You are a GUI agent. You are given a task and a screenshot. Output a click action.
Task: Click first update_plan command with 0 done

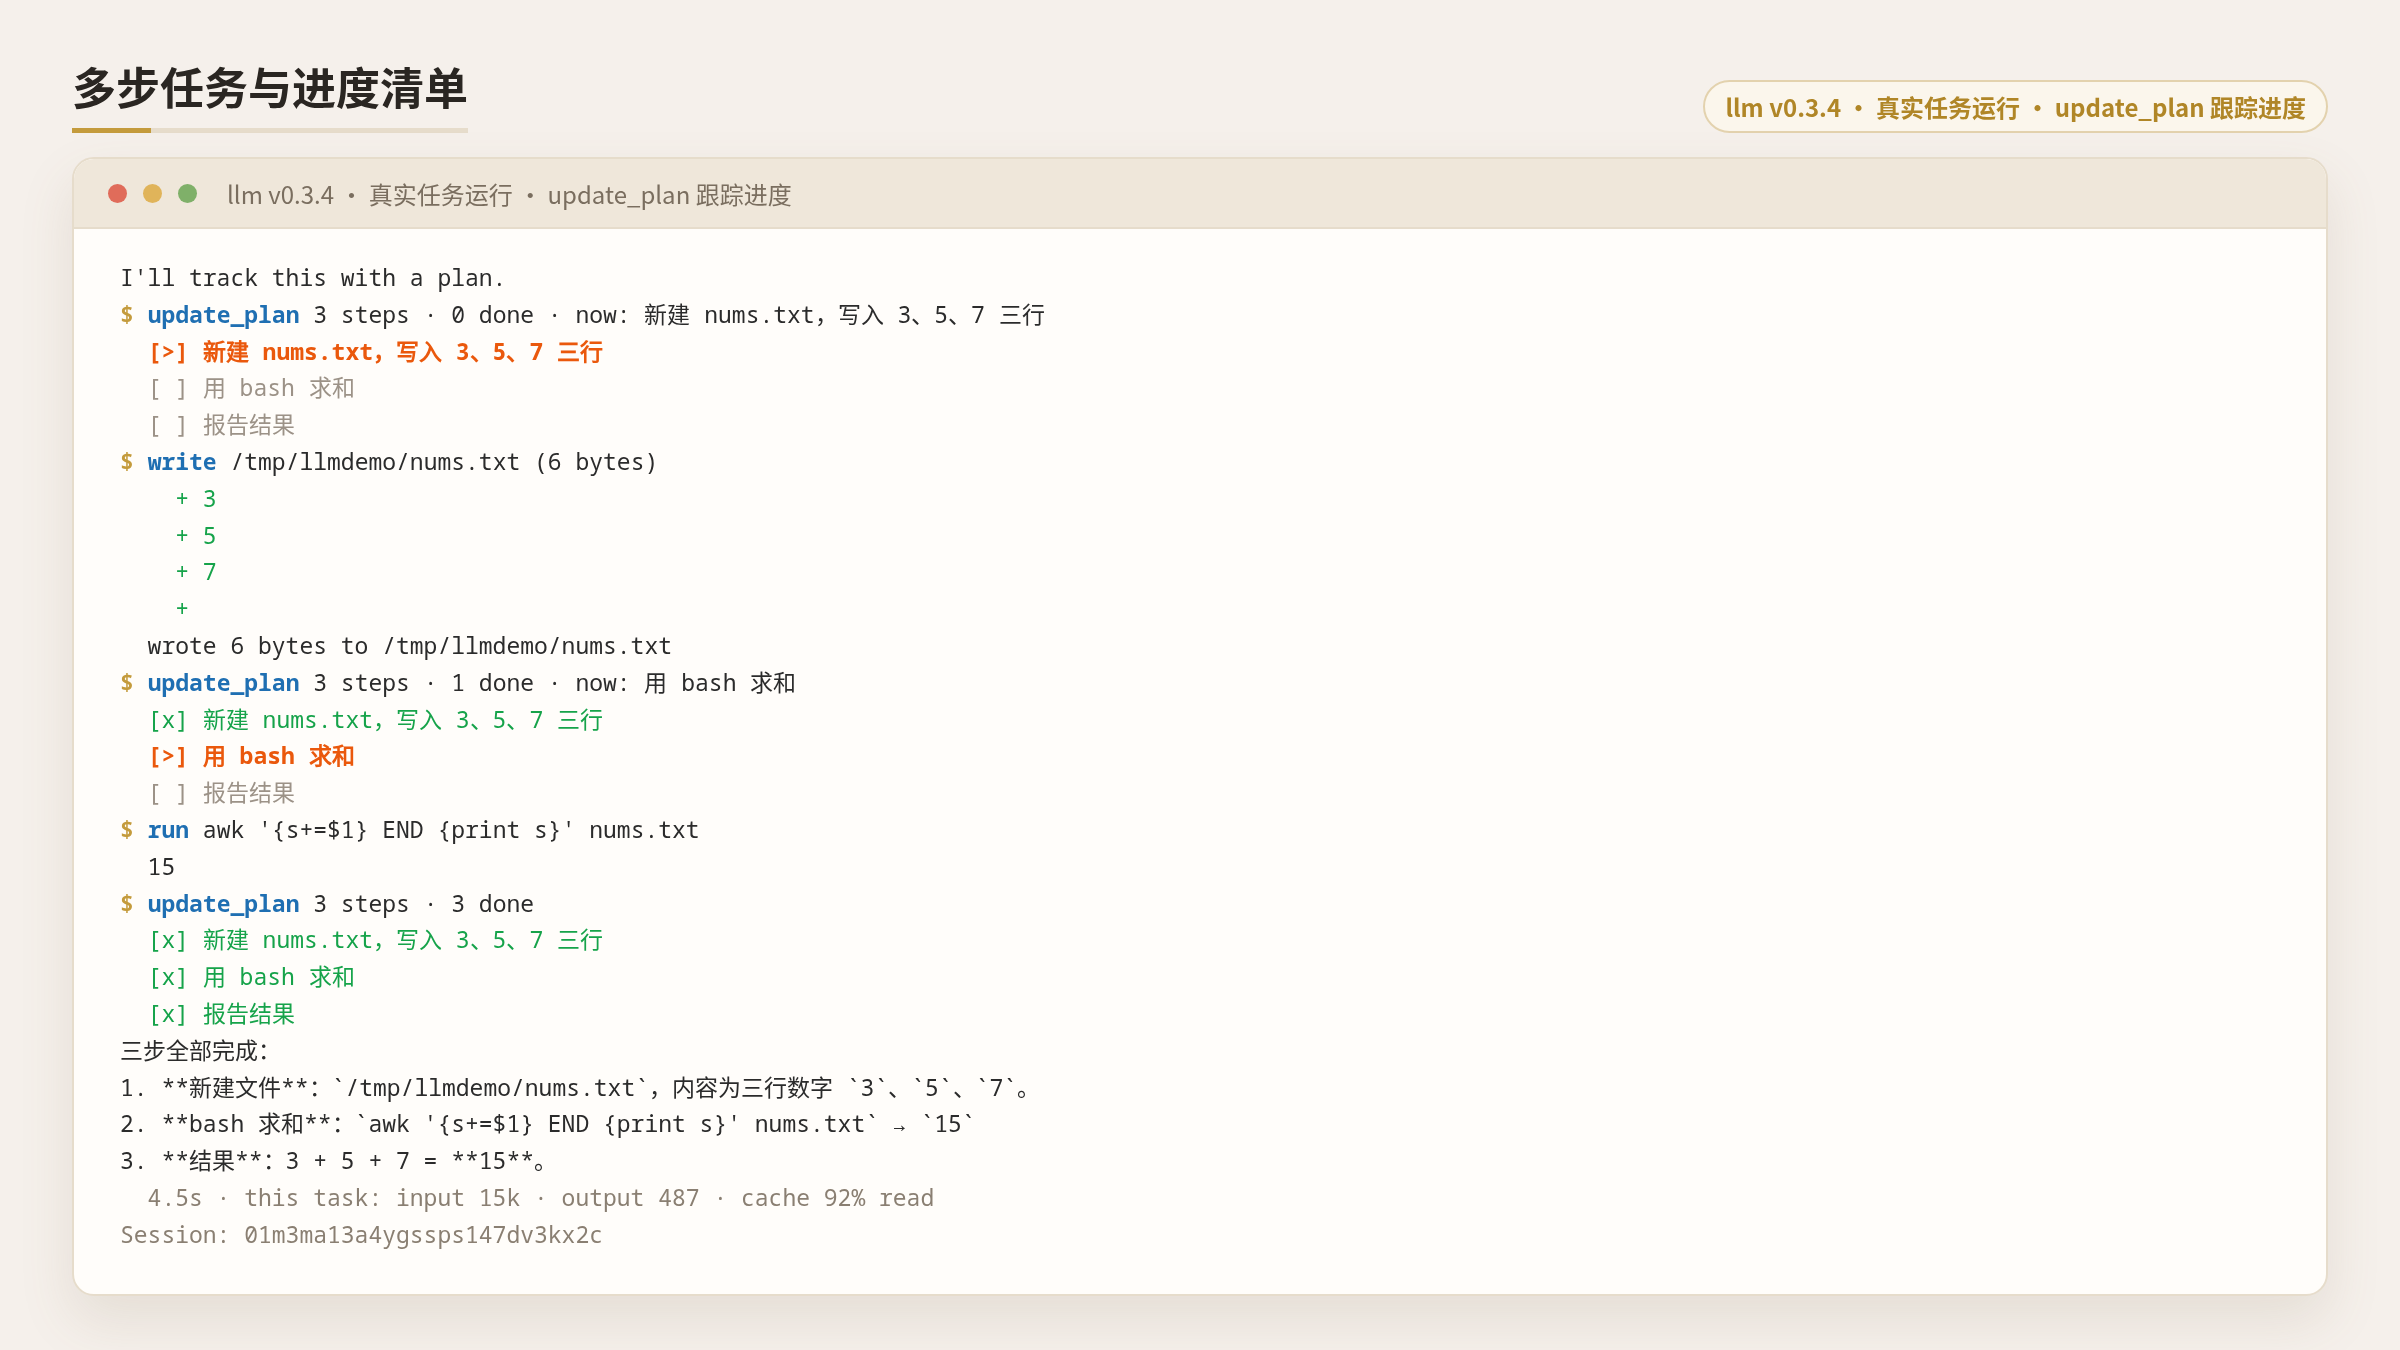(x=582, y=315)
